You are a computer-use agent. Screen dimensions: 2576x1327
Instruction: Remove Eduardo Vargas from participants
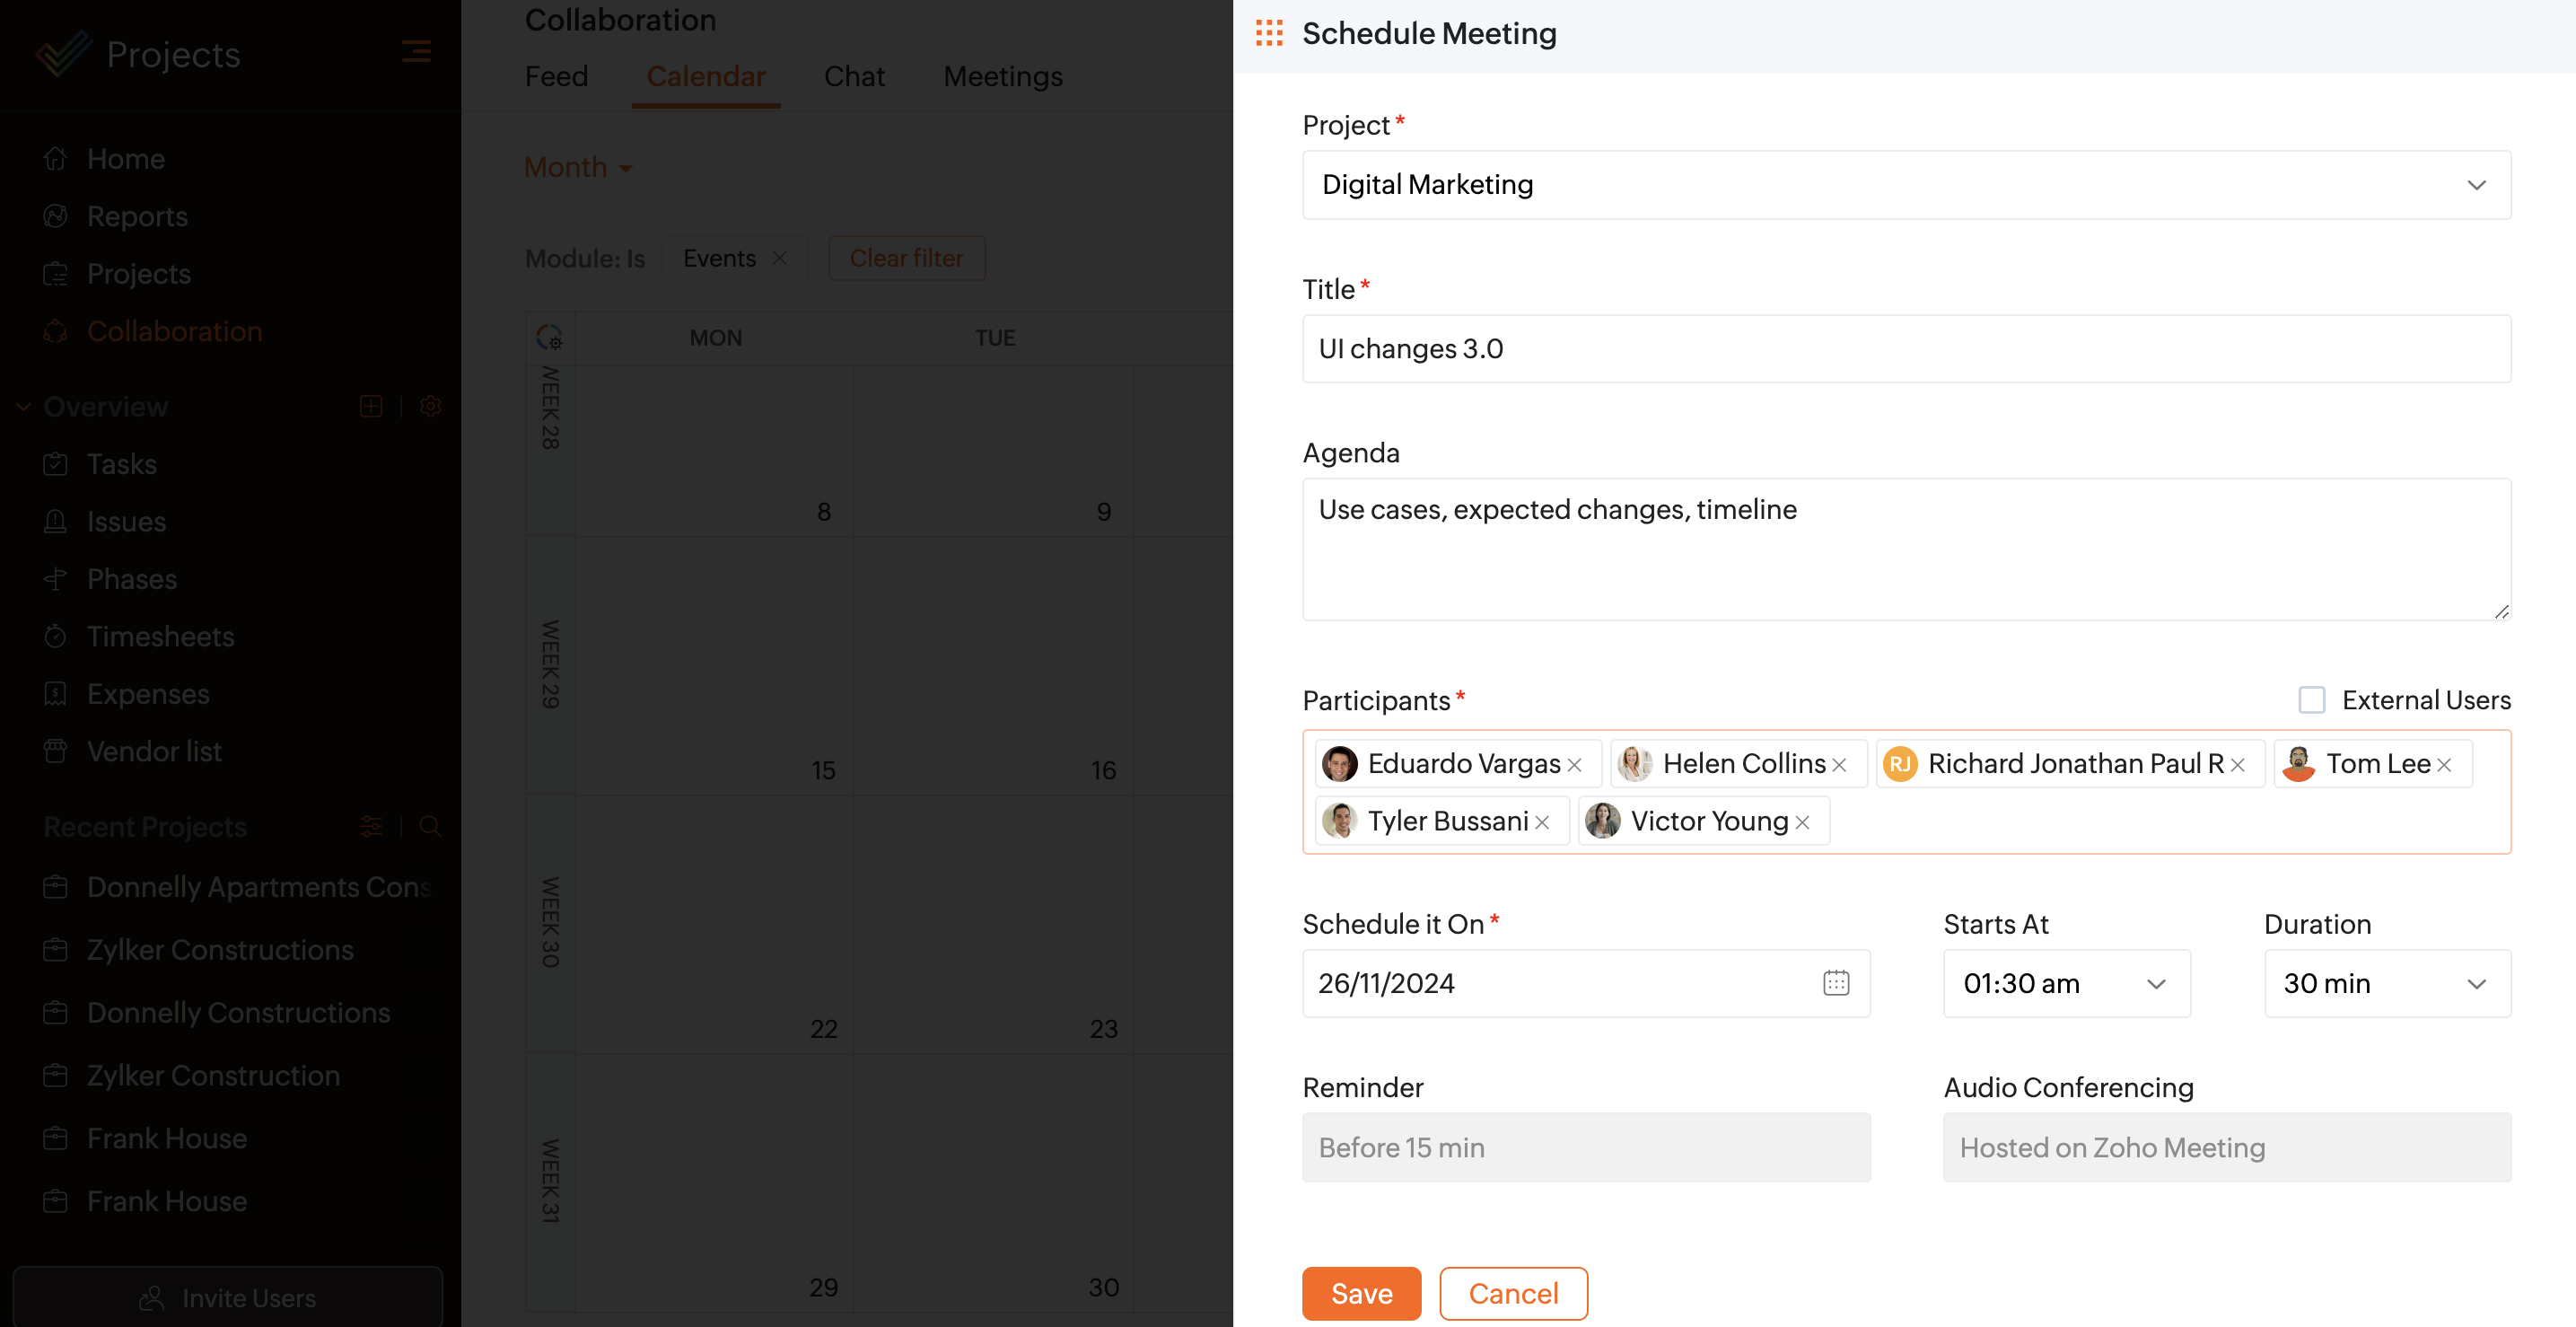tap(1575, 765)
